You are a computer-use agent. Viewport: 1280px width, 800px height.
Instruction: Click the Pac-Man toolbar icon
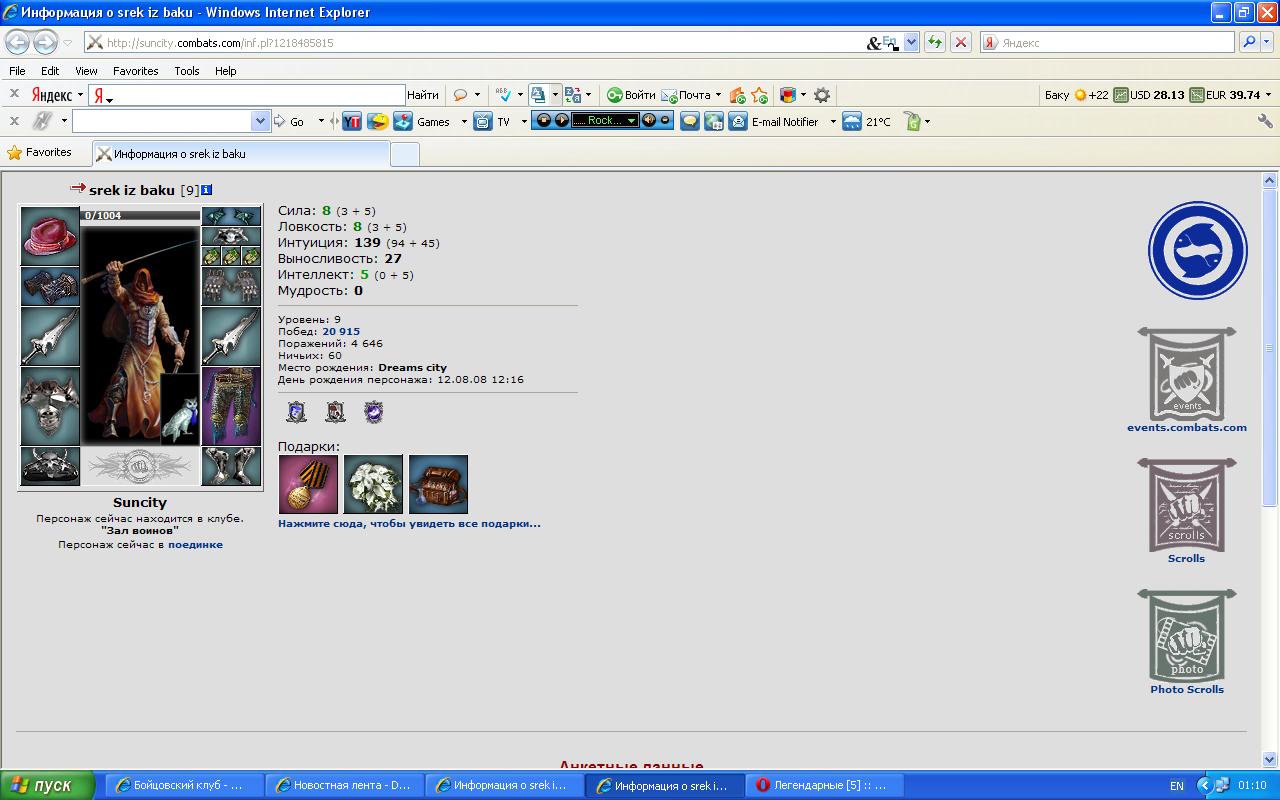pos(378,121)
